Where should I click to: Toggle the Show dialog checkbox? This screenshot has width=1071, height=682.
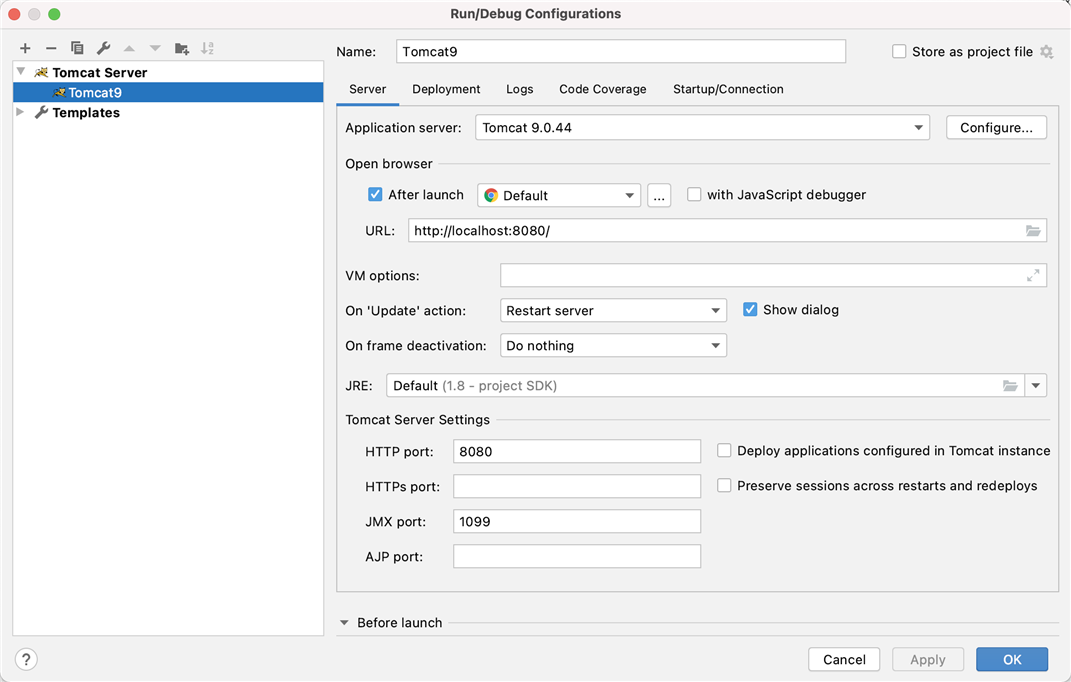click(750, 310)
